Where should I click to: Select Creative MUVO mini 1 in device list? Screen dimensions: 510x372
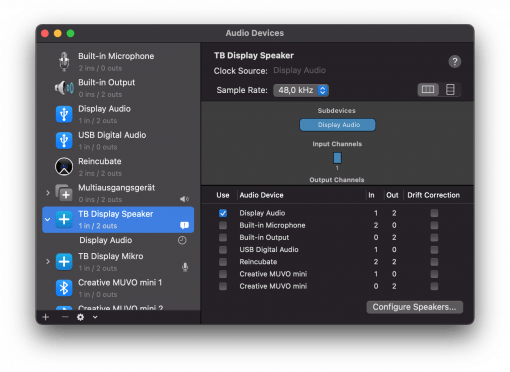(x=118, y=288)
